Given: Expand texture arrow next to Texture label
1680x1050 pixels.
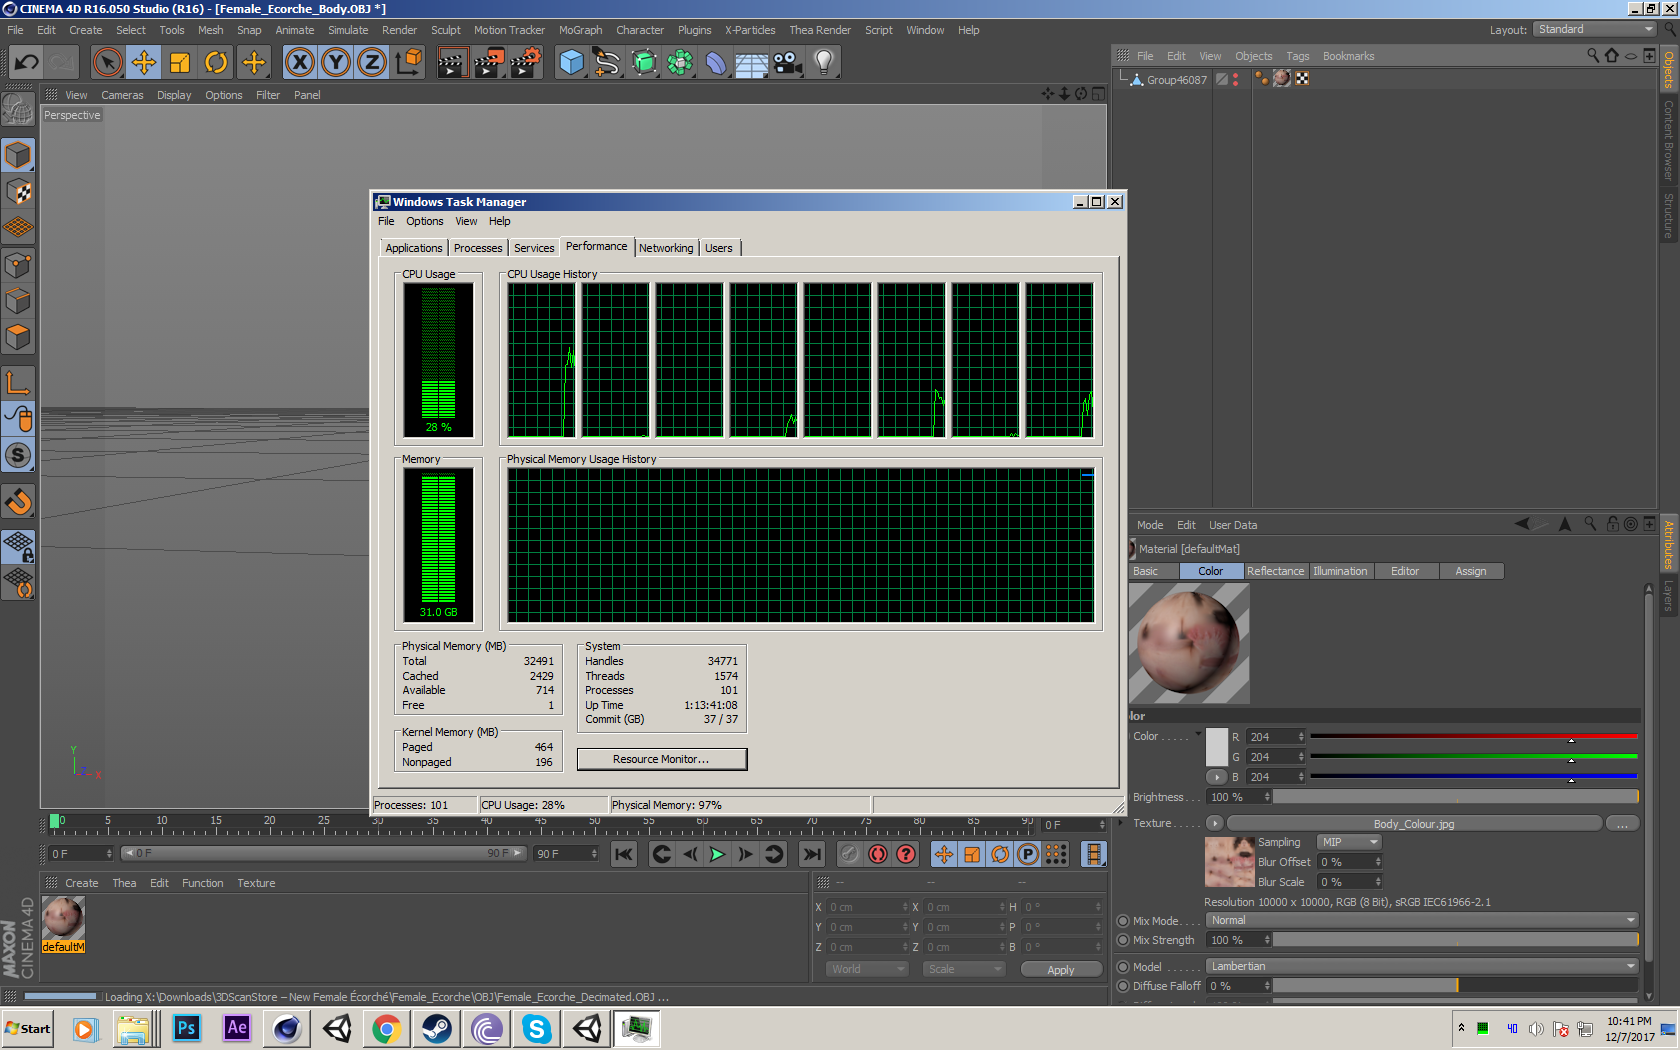Looking at the screenshot, I should 1215,823.
